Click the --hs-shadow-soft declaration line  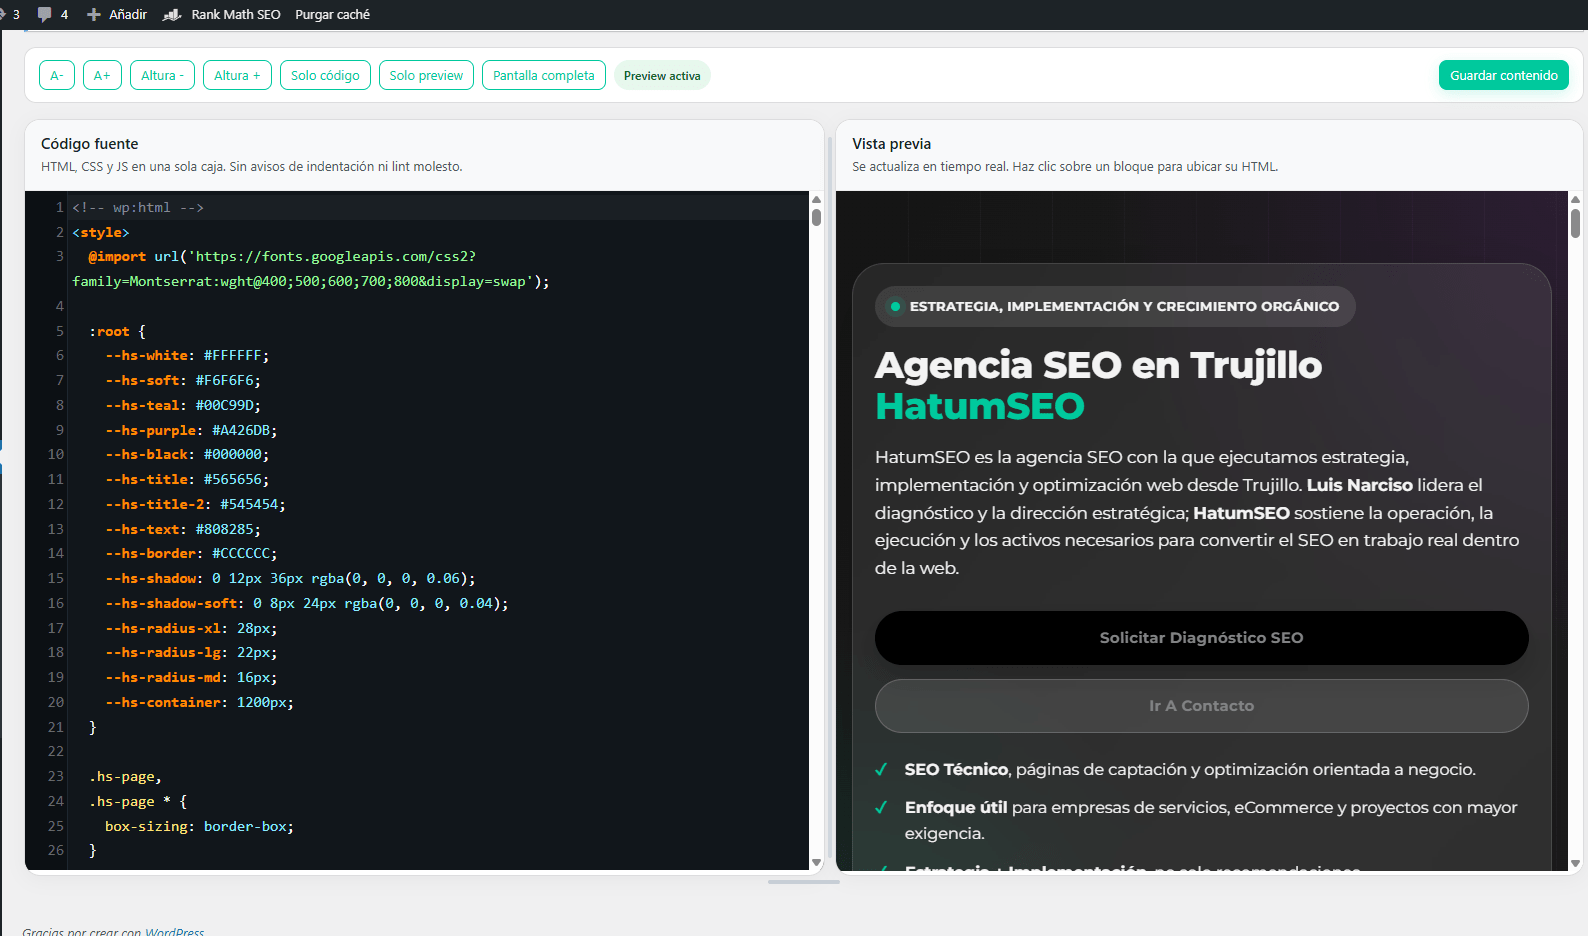click(x=307, y=603)
